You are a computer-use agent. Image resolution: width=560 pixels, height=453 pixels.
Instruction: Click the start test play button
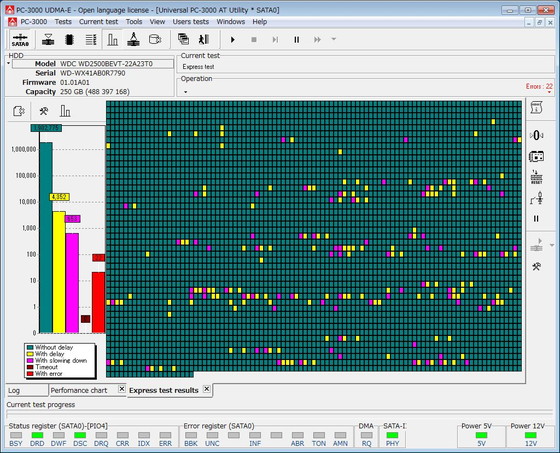click(232, 40)
